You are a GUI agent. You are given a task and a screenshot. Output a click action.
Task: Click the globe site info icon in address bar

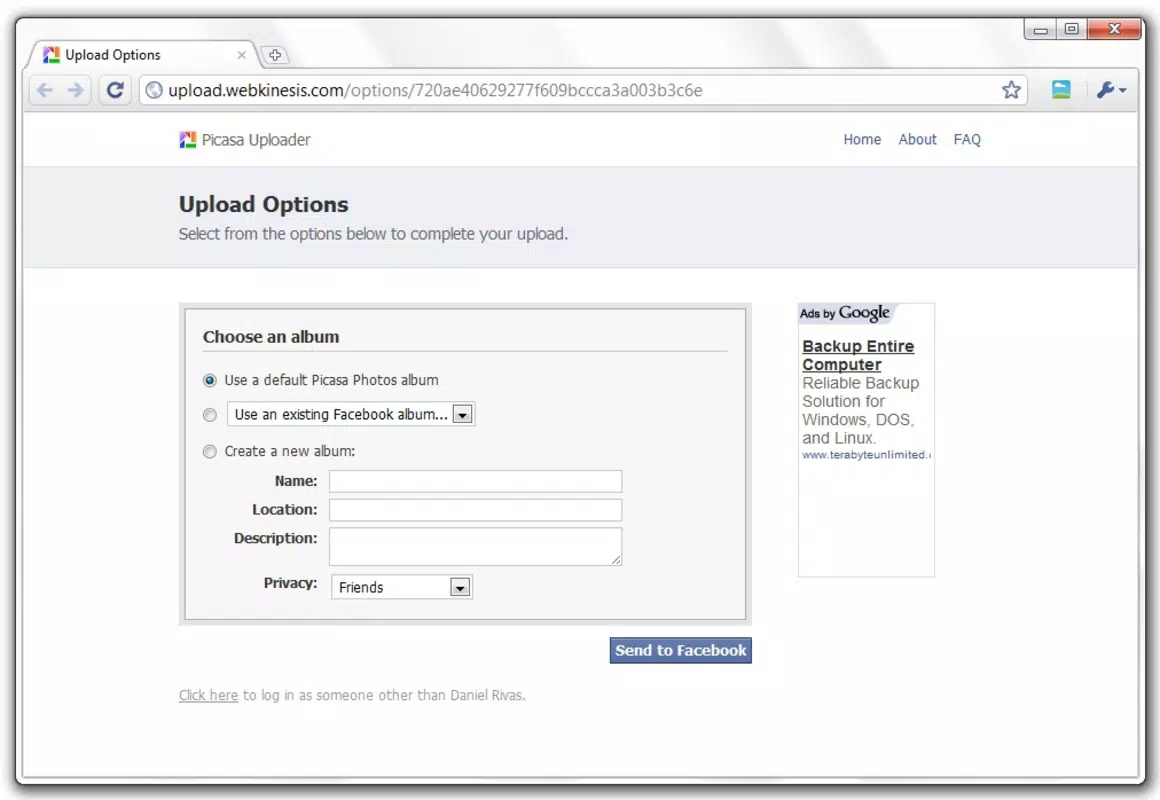point(154,90)
